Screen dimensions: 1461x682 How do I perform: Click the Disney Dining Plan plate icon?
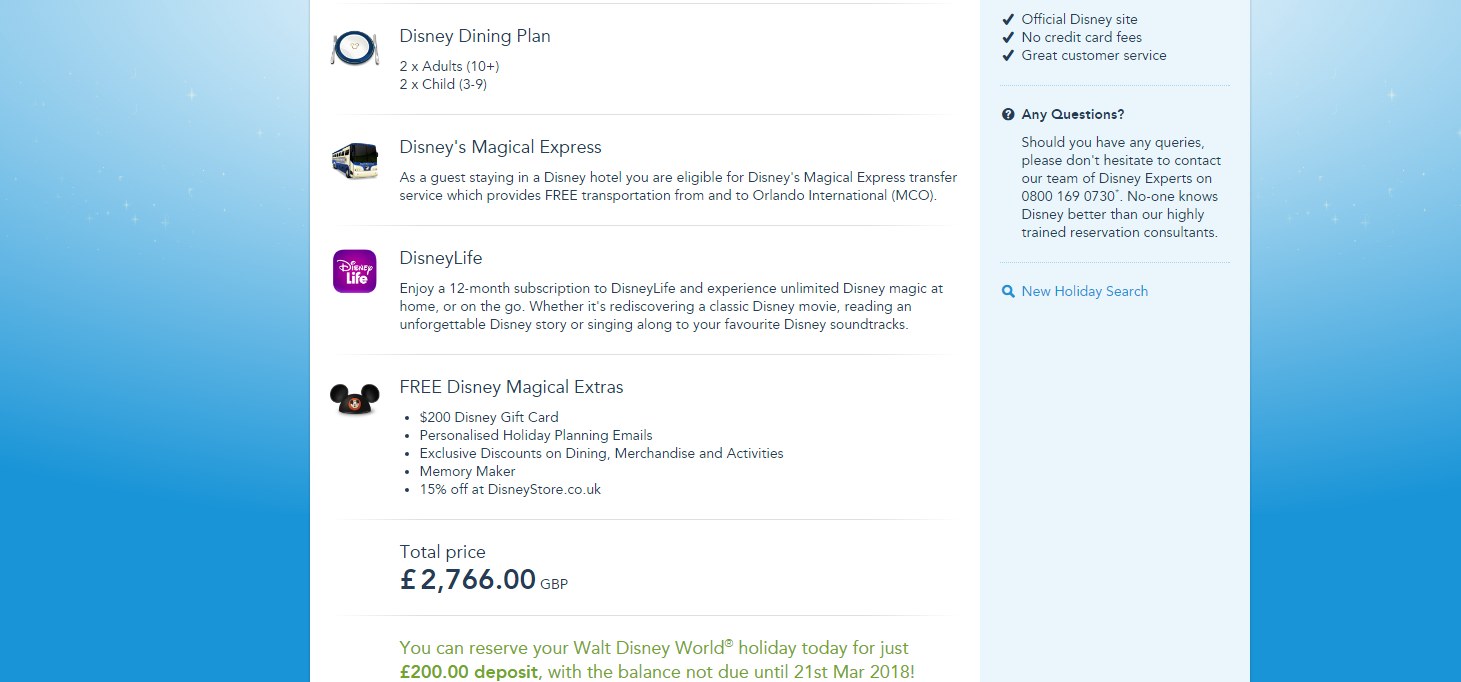[x=354, y=48]
